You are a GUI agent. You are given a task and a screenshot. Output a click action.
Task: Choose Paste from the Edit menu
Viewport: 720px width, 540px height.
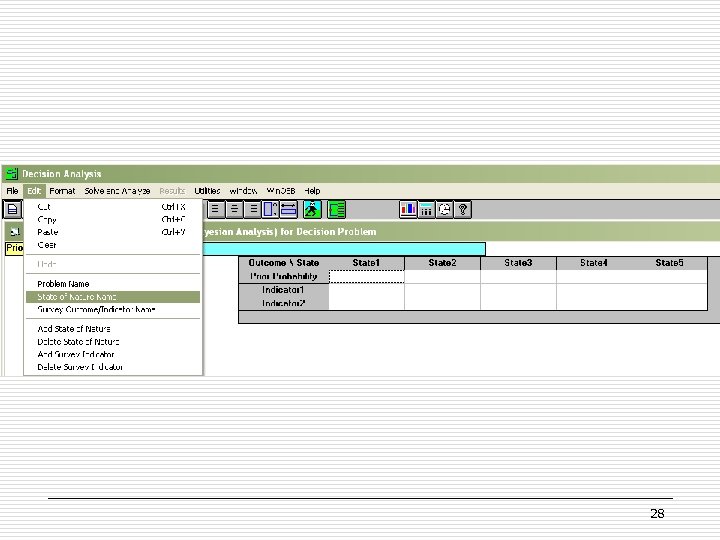point(113,232)
